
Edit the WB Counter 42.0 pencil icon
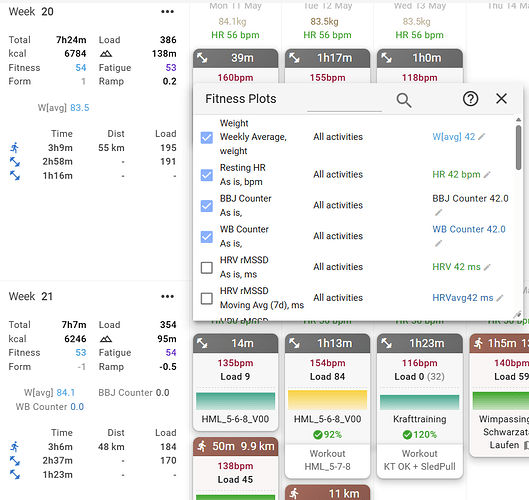438,243
